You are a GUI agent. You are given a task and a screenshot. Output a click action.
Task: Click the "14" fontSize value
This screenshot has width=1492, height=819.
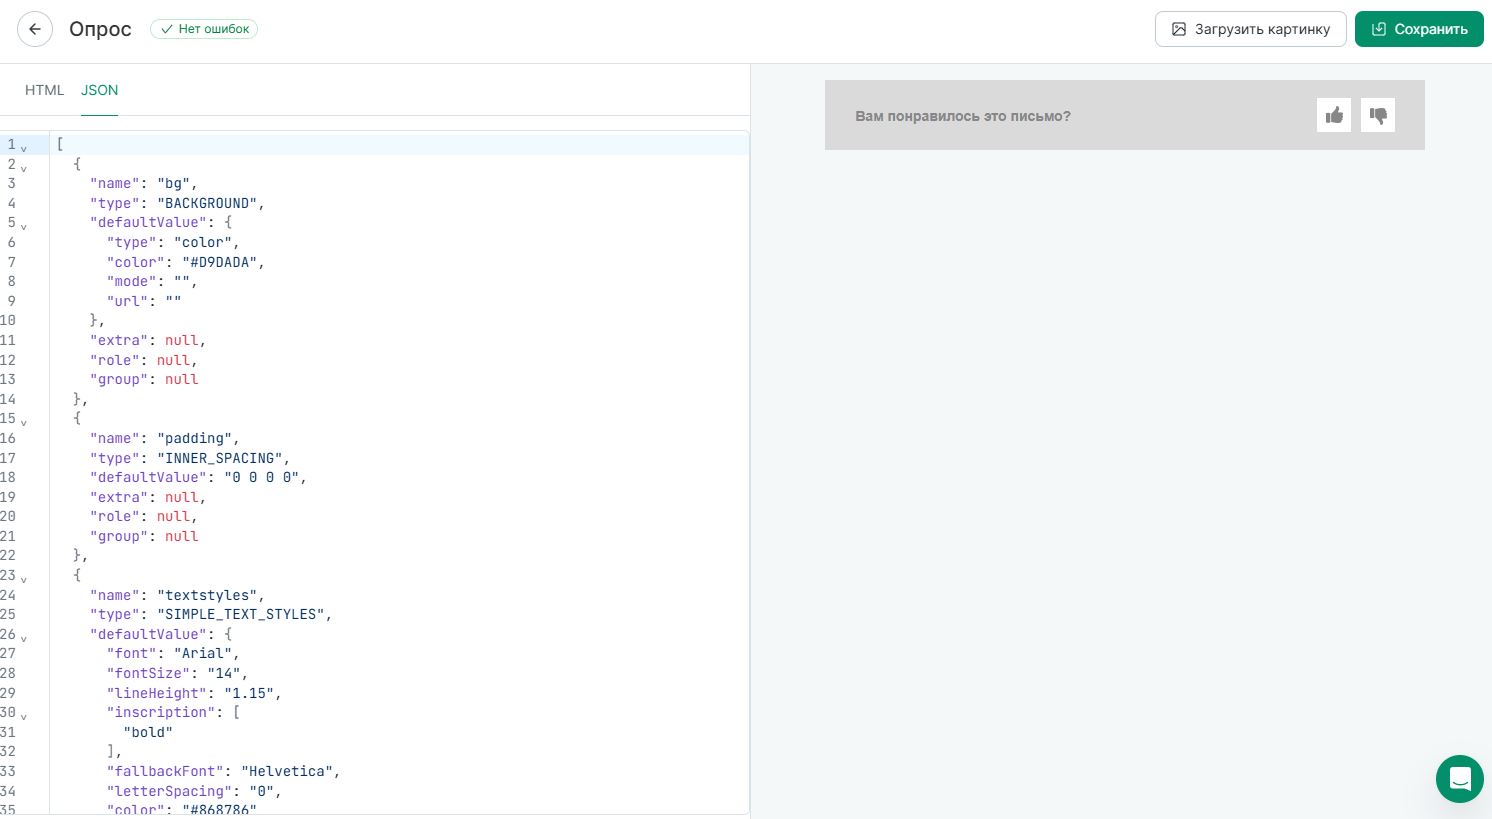click(224, 673)
